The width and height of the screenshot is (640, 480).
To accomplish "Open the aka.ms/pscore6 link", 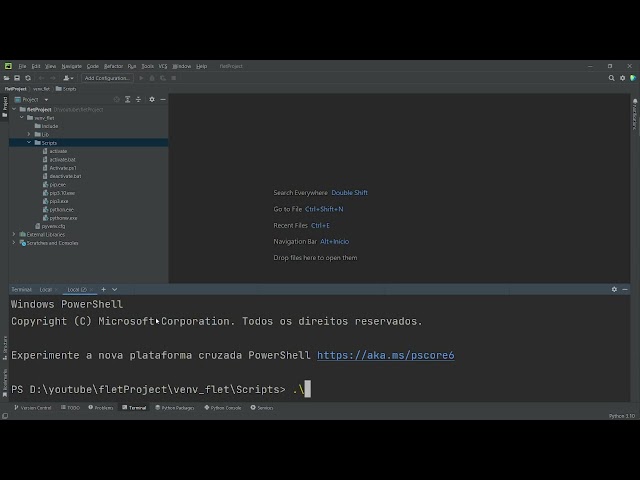I will 386,355.
